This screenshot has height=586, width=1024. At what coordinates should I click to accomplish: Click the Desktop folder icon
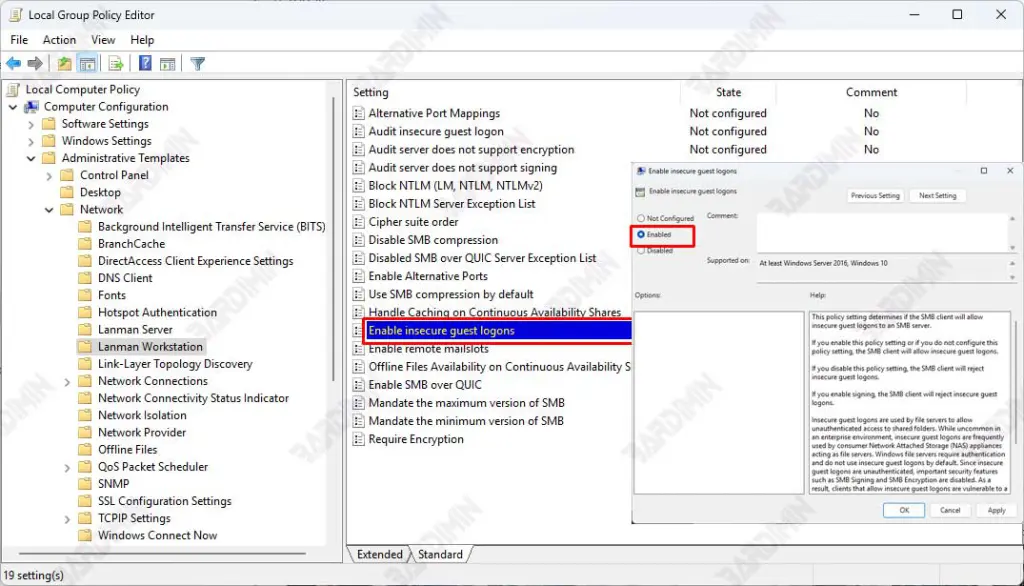pyautogui.click(x=67, y=192)
